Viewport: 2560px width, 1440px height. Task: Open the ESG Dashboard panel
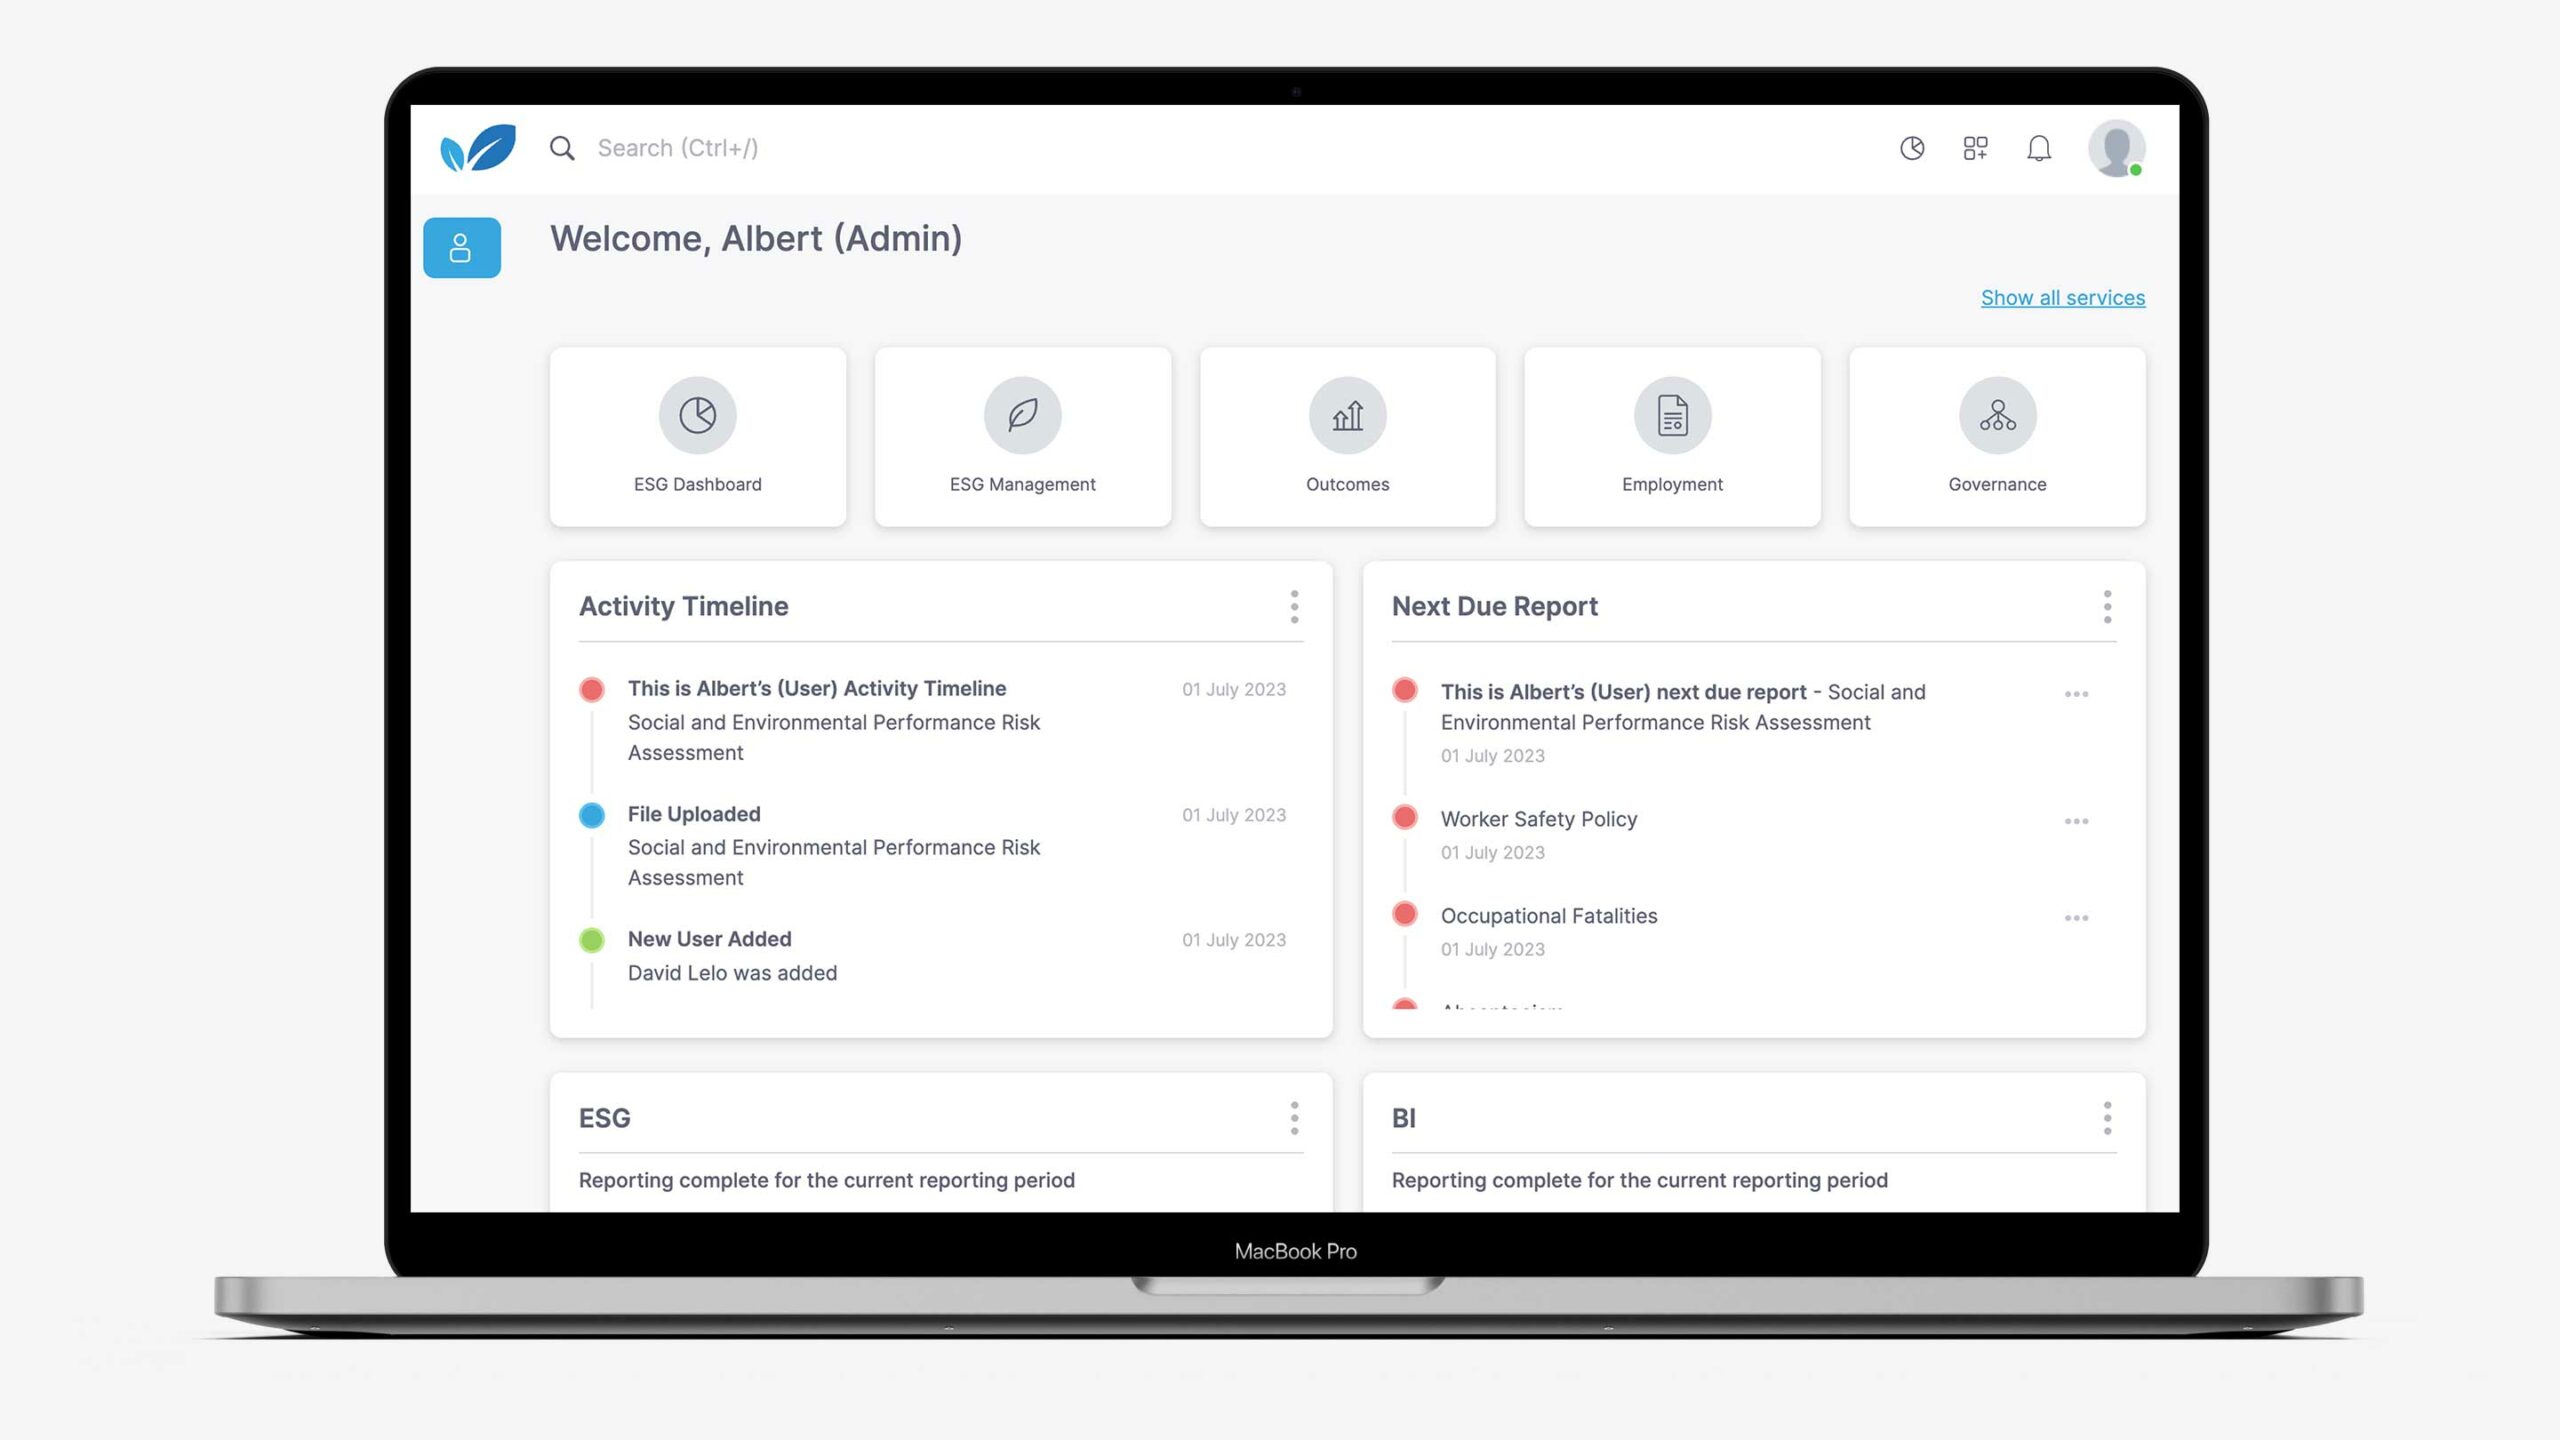(696, 434)
